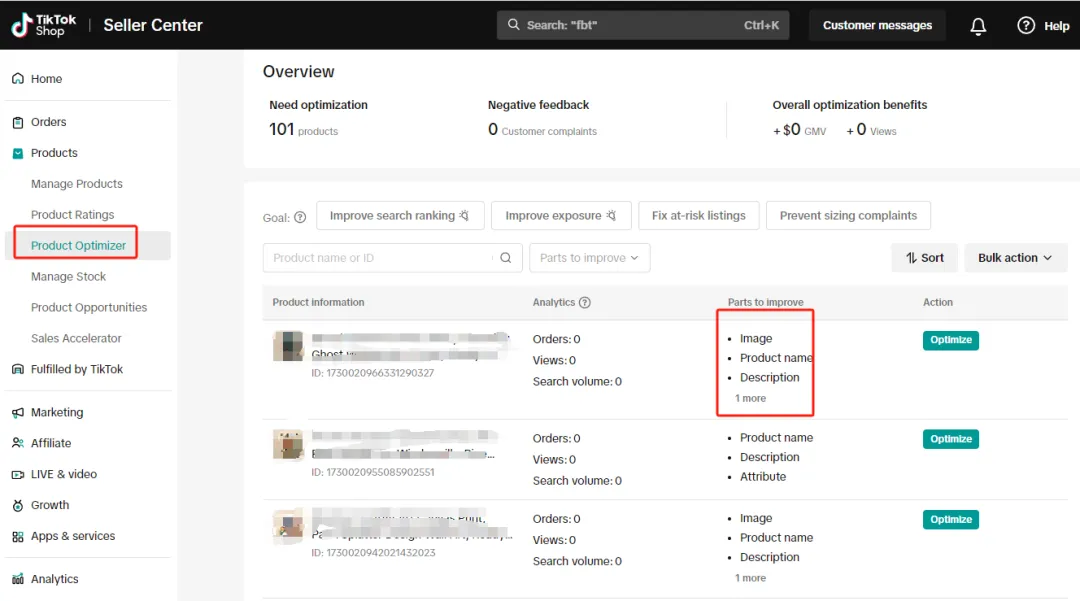Select Prevent sizing complaints goal
The height and width of the screenshot is (601, 1080).
848,215
